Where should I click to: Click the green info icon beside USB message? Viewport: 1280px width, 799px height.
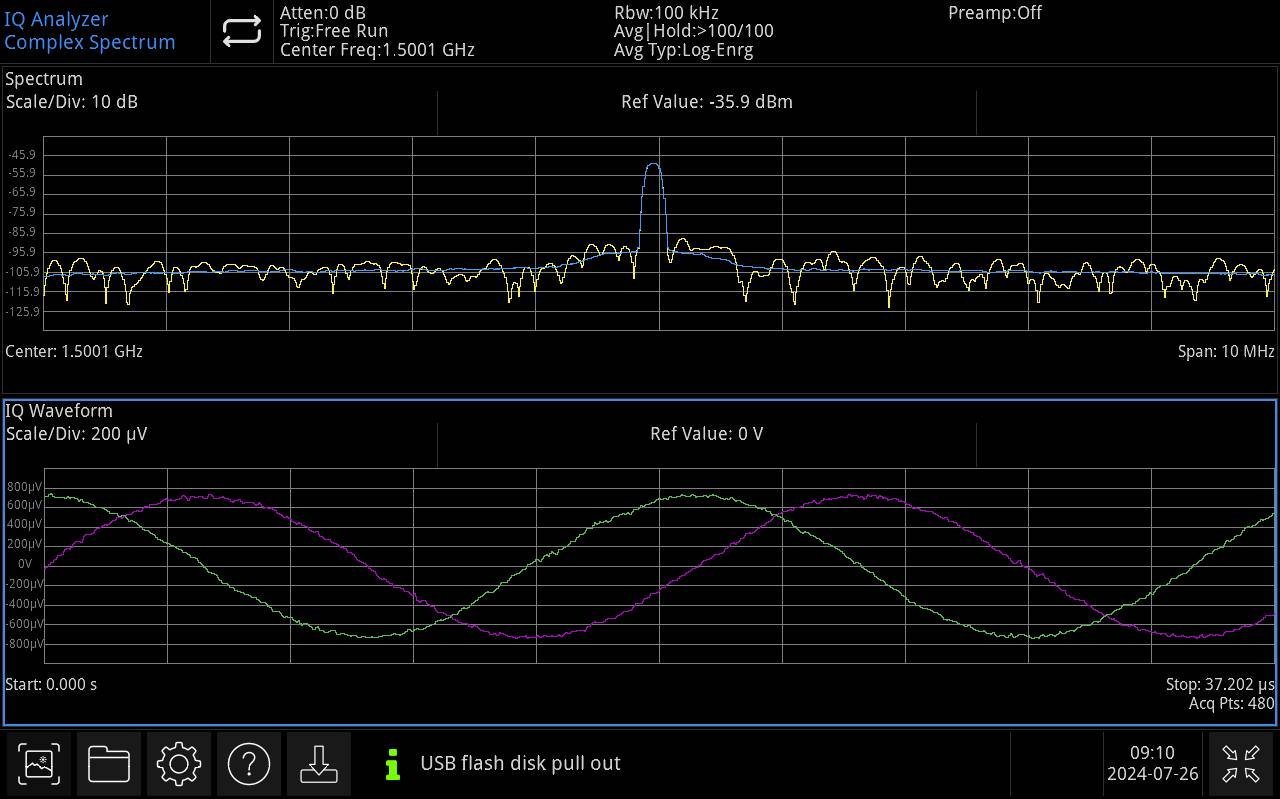click(x=391, y=763)
